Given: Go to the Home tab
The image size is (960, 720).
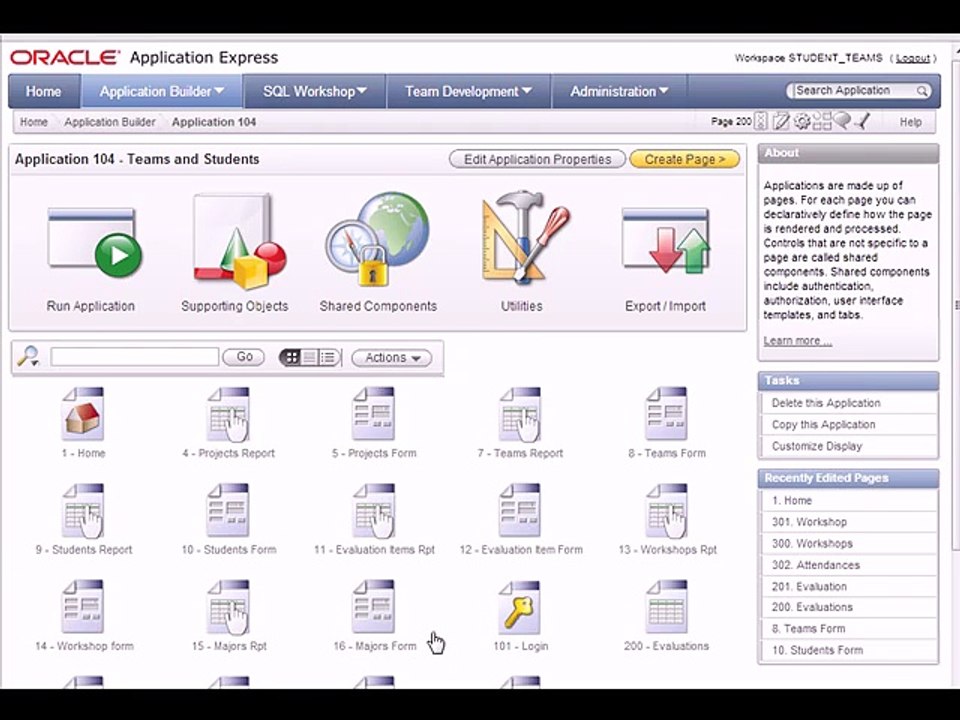Looking at the screenshot, I should point(43,91).
